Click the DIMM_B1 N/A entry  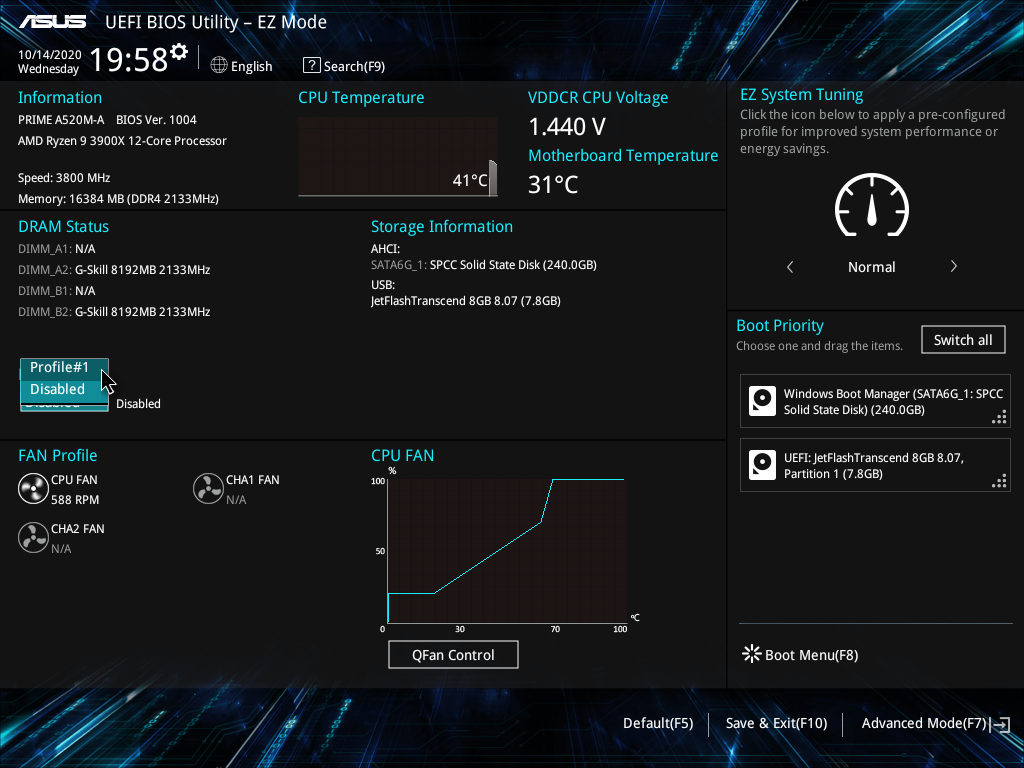57,291
